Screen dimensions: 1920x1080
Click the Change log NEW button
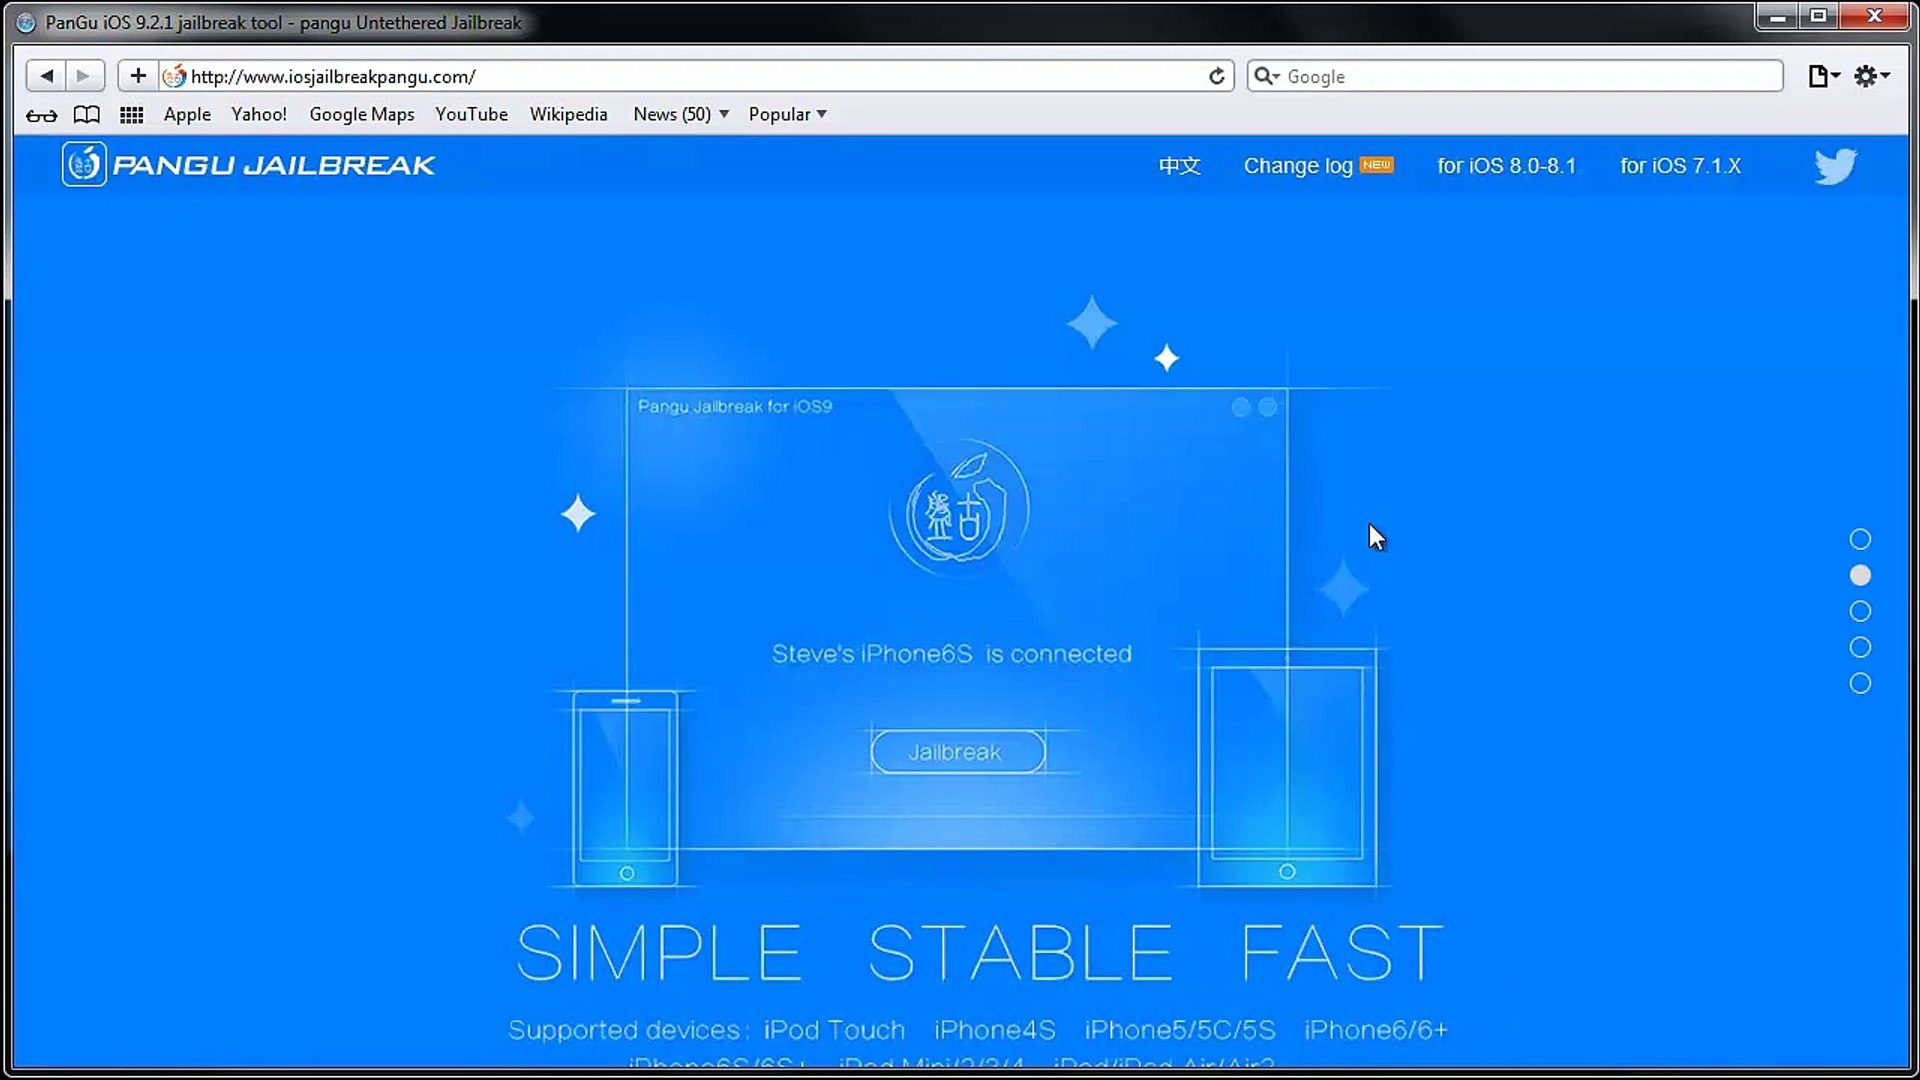tap(1316, 165)
